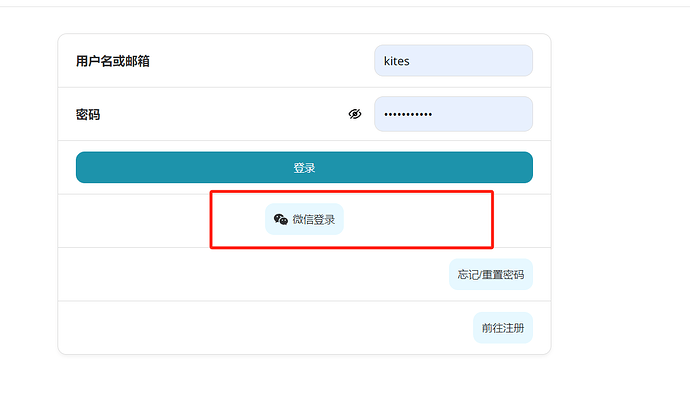The height and width of the screenshot is (407, 690).
Task: Click the 登录 login button
Action: [x=304, y=167]
